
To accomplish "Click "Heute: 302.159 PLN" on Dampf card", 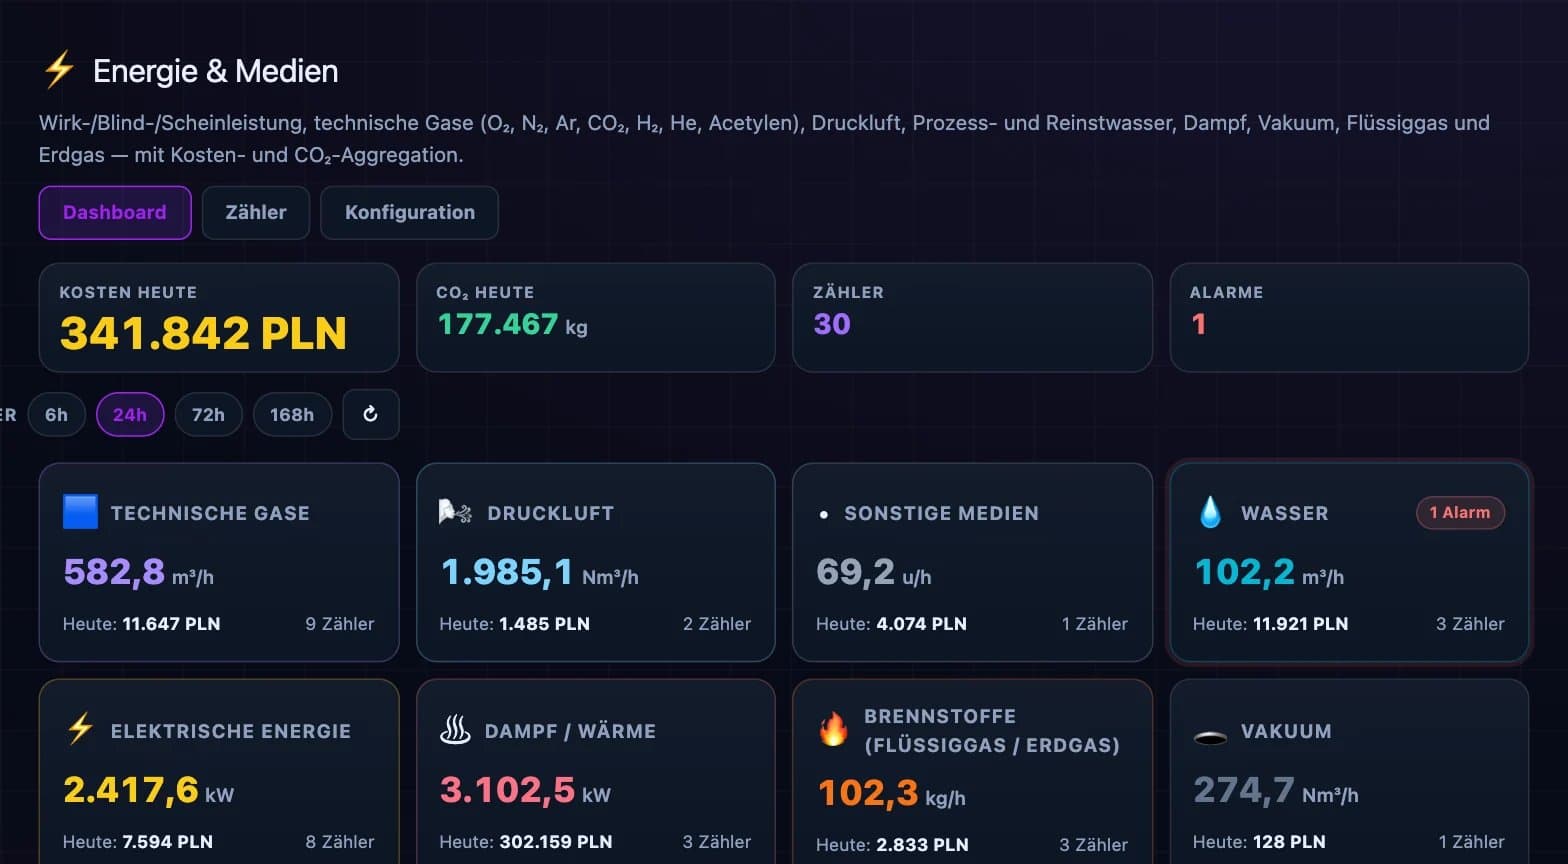I will (x=525, y=842).
